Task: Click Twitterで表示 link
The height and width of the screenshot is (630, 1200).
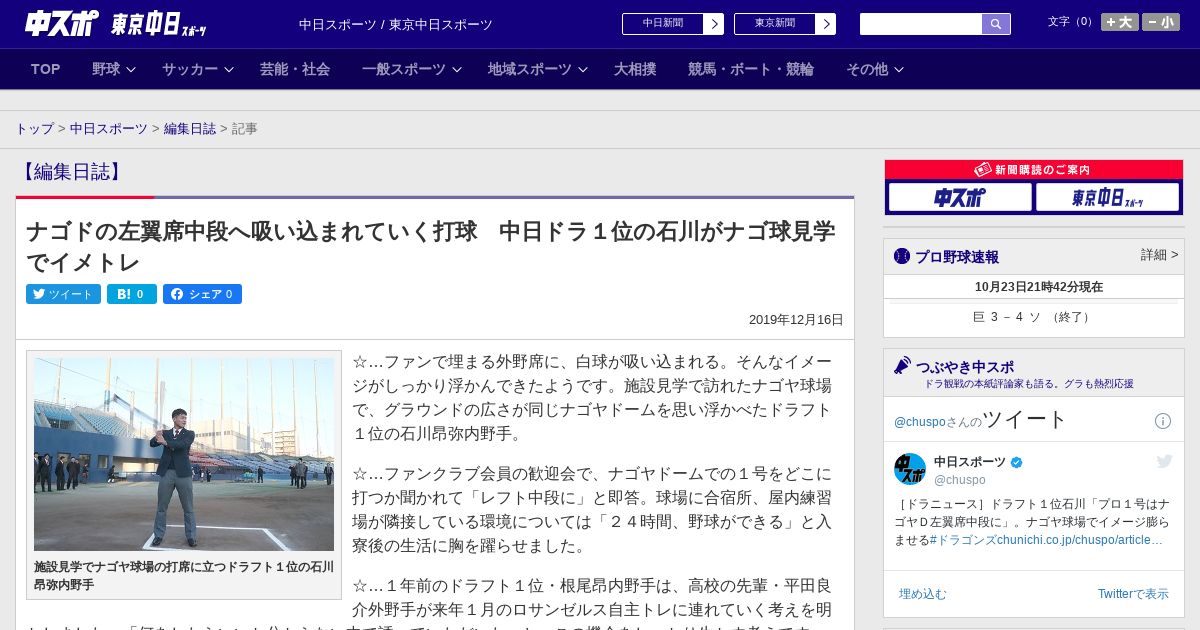Action: [x=1133, y=594]
